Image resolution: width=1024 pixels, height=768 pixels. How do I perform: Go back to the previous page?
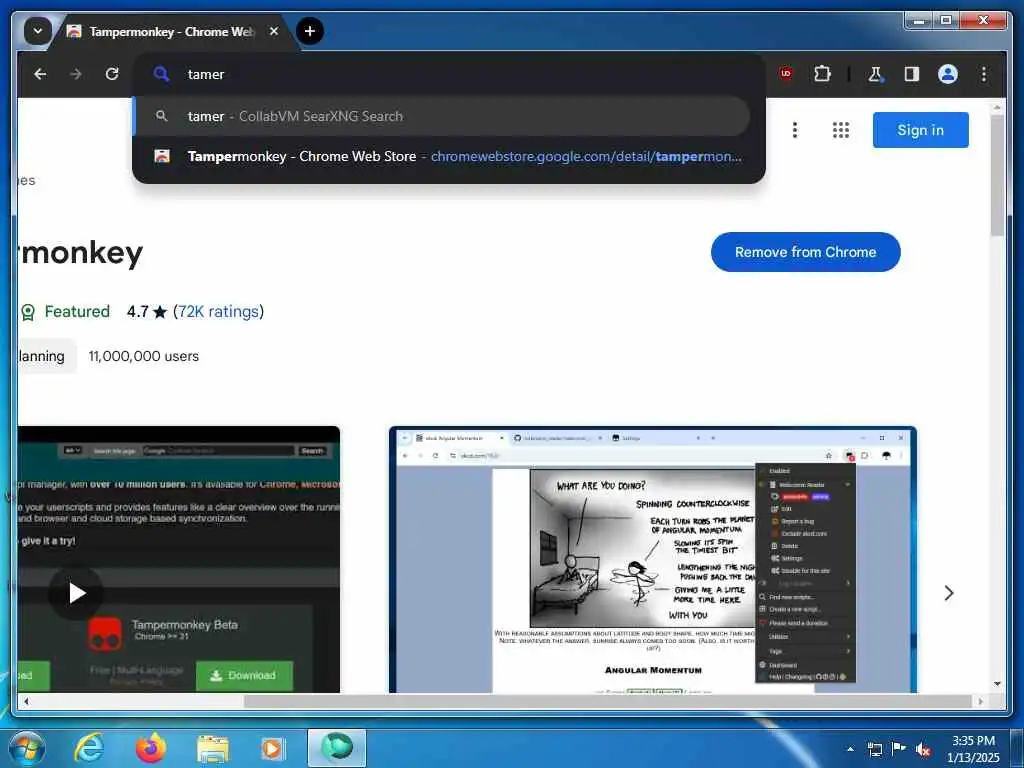(40, 74)
